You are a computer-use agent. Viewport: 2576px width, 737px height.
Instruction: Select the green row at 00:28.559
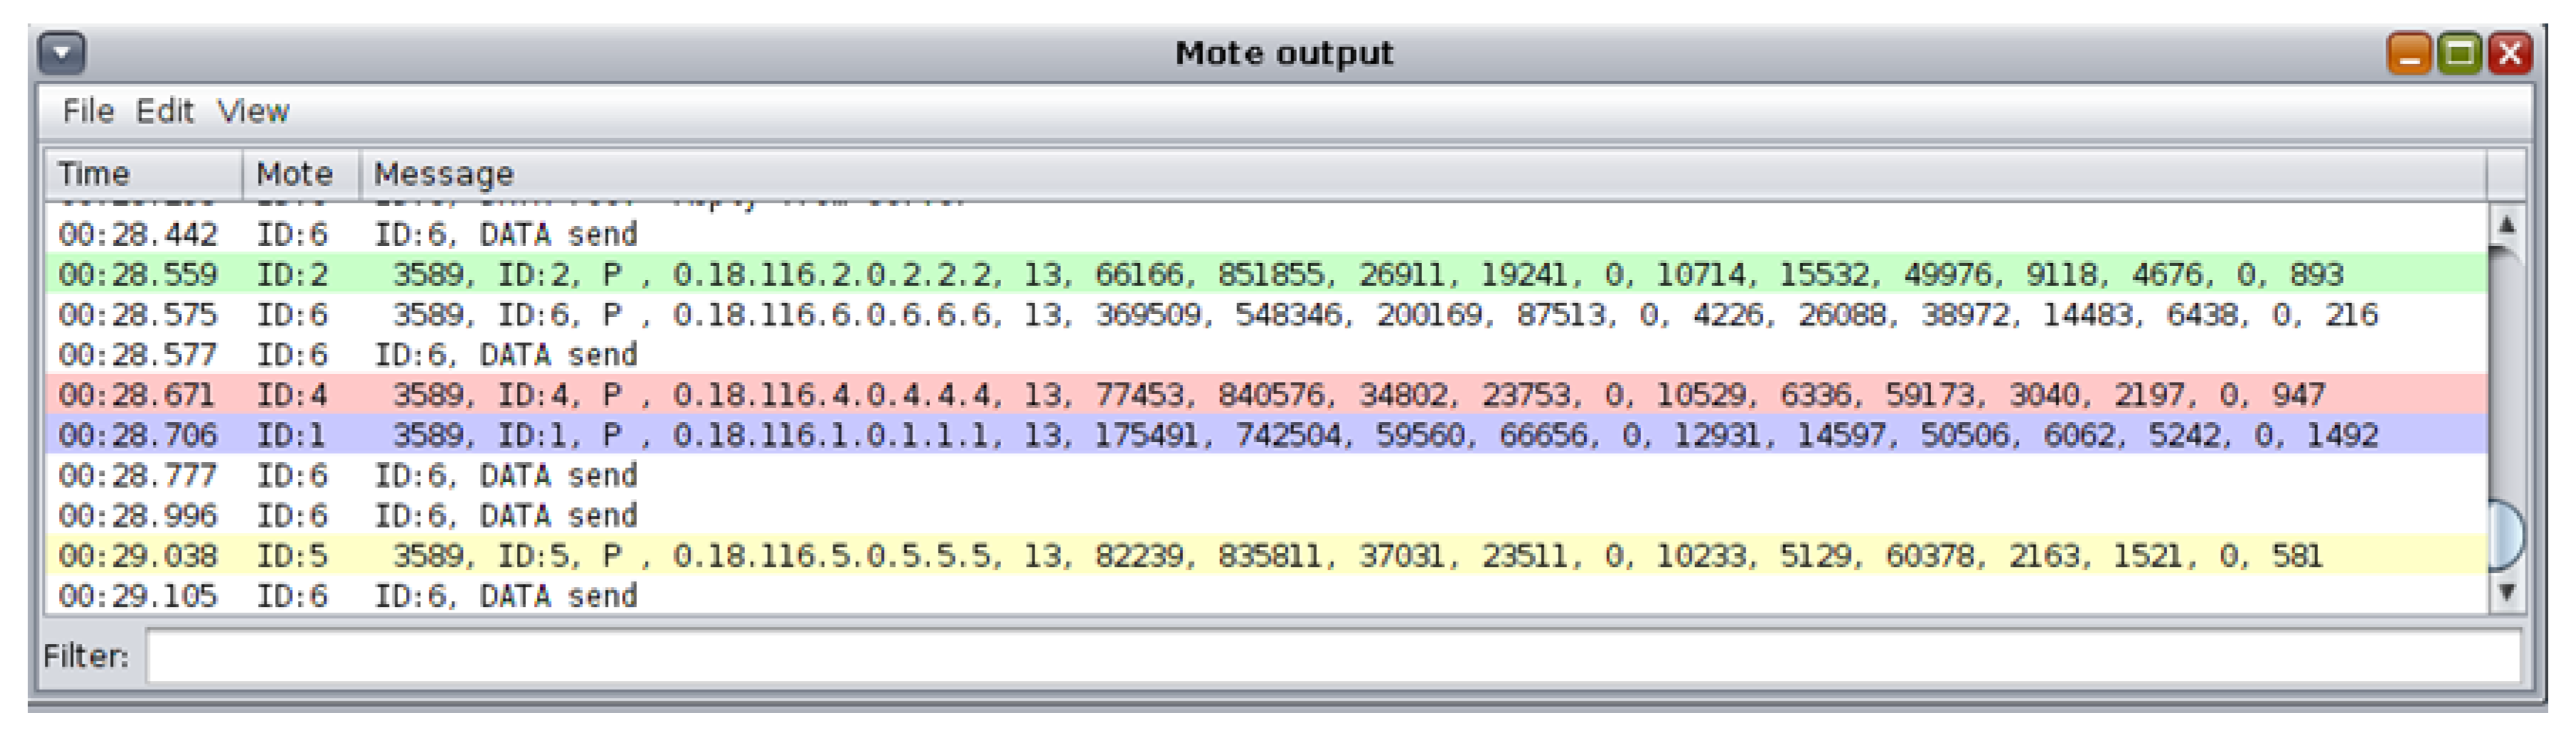[x=1266, y=274]
